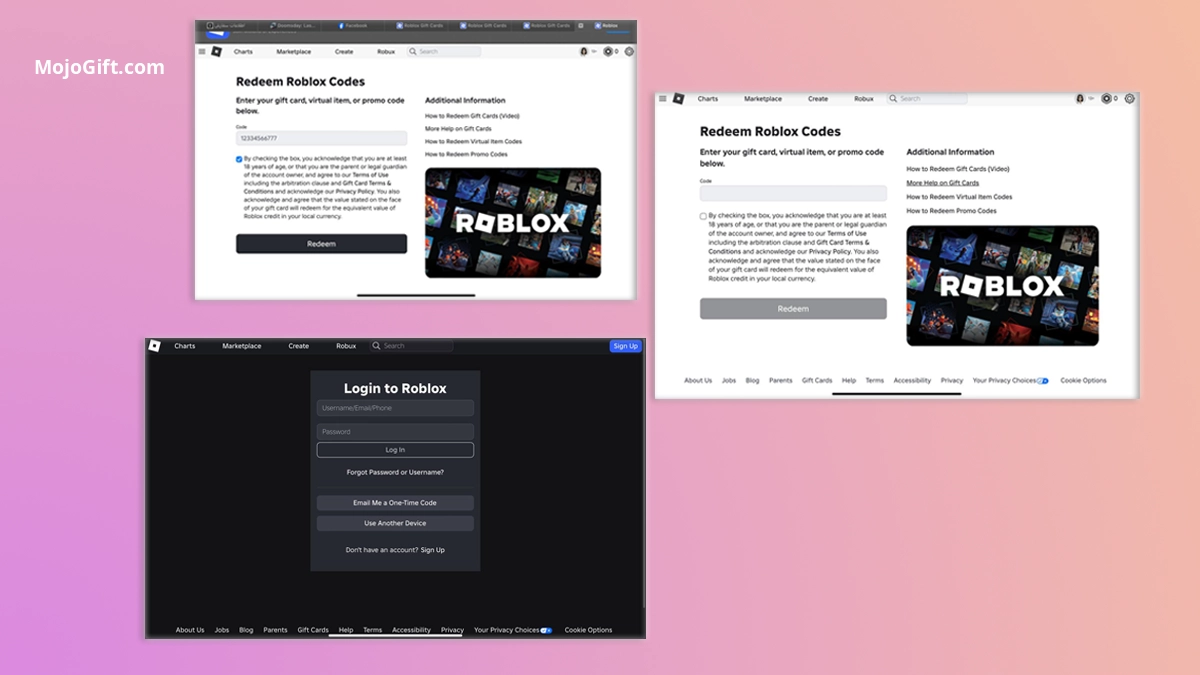Open Forgot Password or Username link

click(x=395, y=472)
